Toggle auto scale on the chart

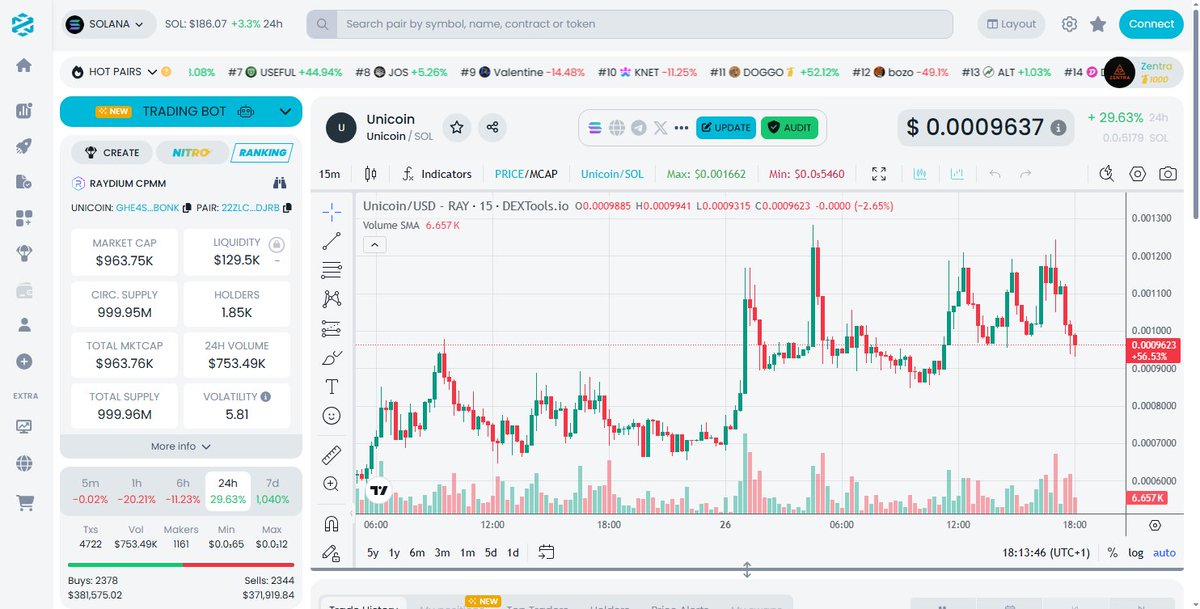[1164, 552]
